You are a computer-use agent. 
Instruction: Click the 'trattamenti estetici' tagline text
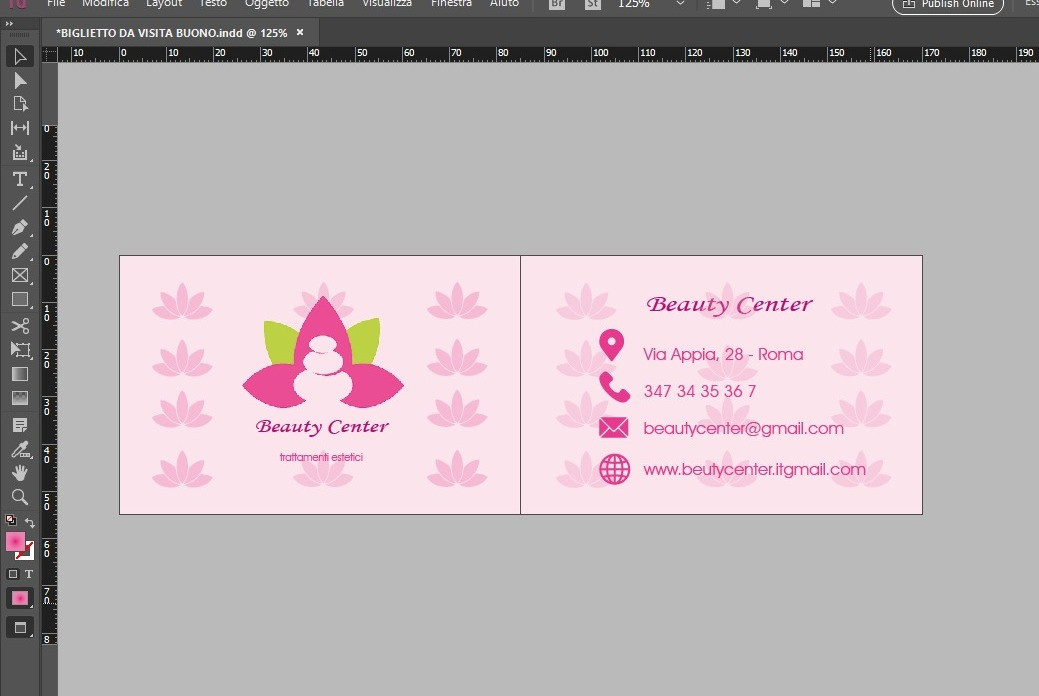click(x=321, y=457)
